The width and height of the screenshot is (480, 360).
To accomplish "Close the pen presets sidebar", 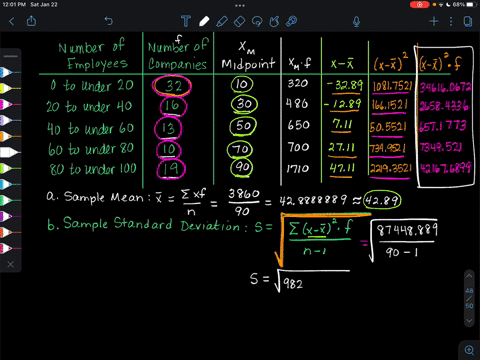I will click(x=11, y=264).
